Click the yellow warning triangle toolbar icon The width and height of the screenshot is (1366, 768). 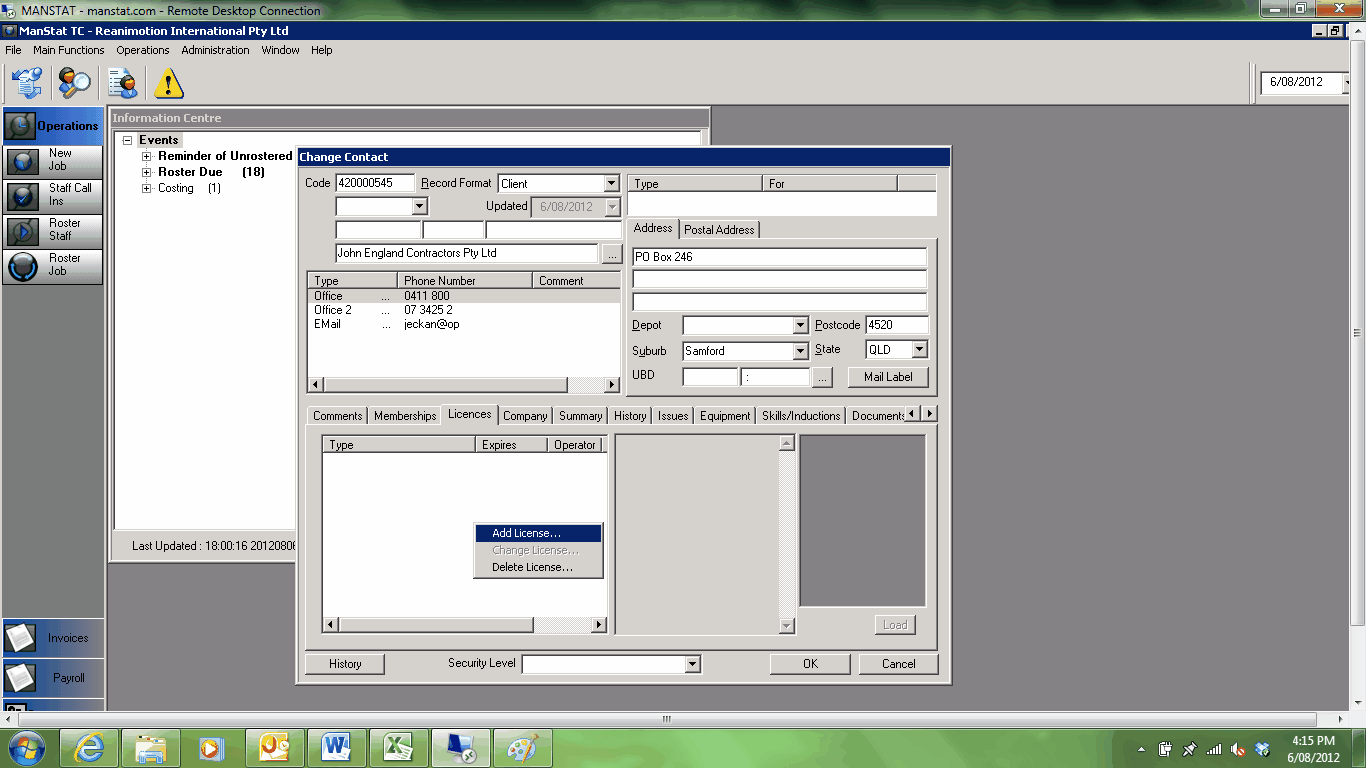coord(169,83)
